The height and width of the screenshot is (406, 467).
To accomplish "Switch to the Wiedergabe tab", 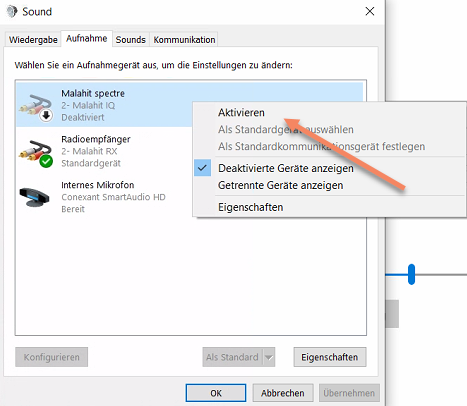I will 33,40.
